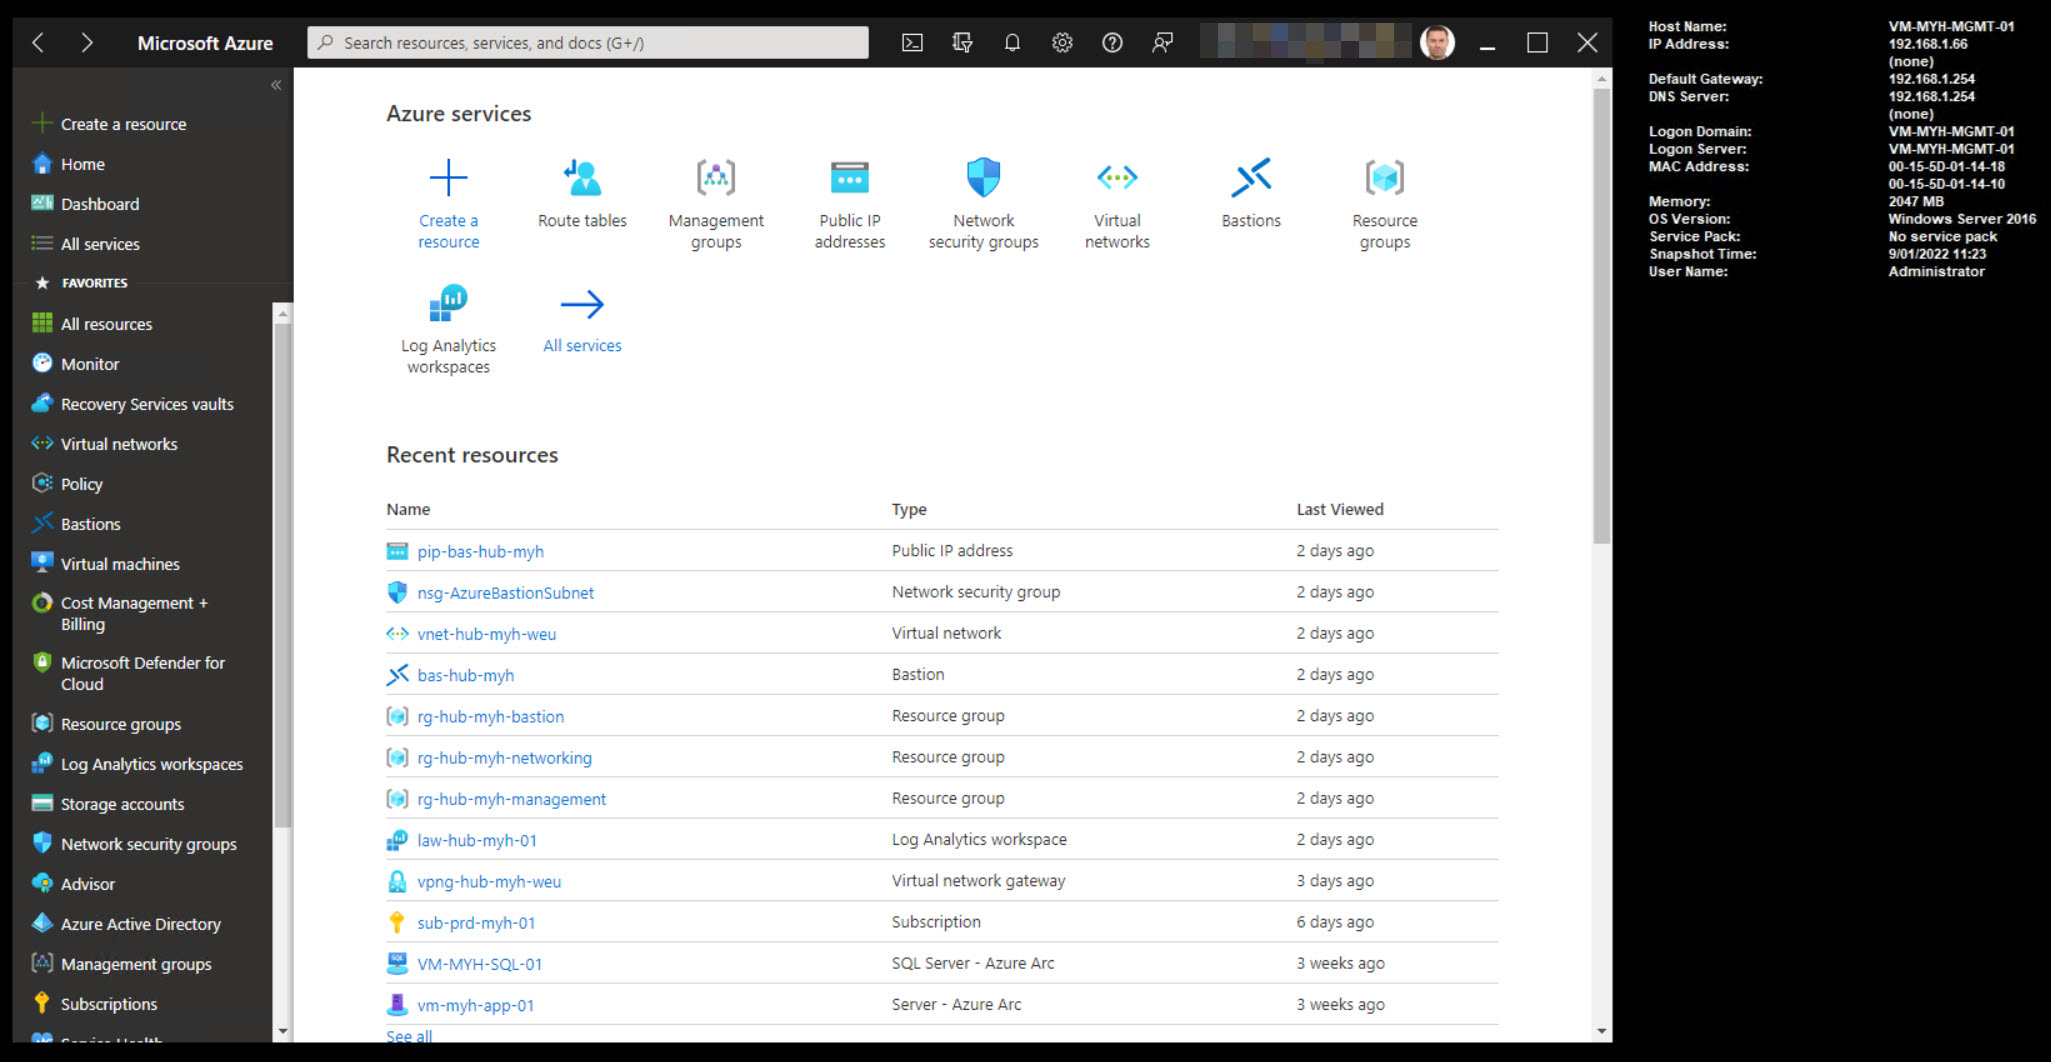This screenshot has height=1062, width=2051.
Task: Click See all under Recent resources
Action: tap(408, 1036)
